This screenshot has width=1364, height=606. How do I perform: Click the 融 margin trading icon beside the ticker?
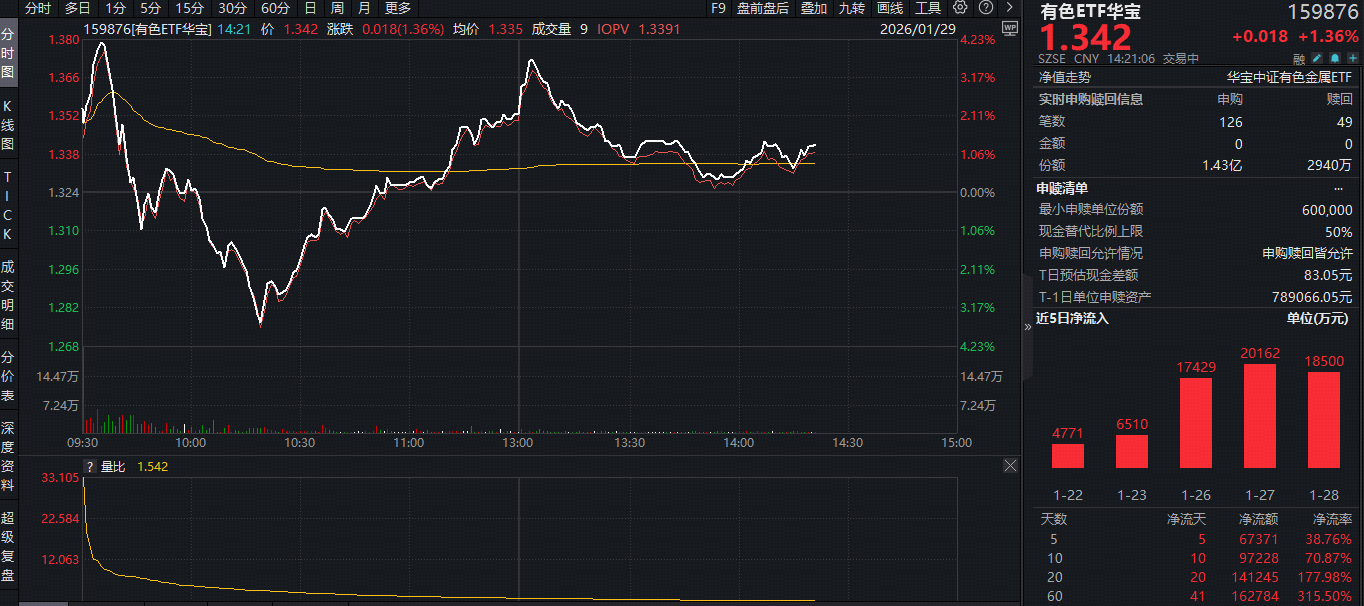click(x=1299, y=58)
